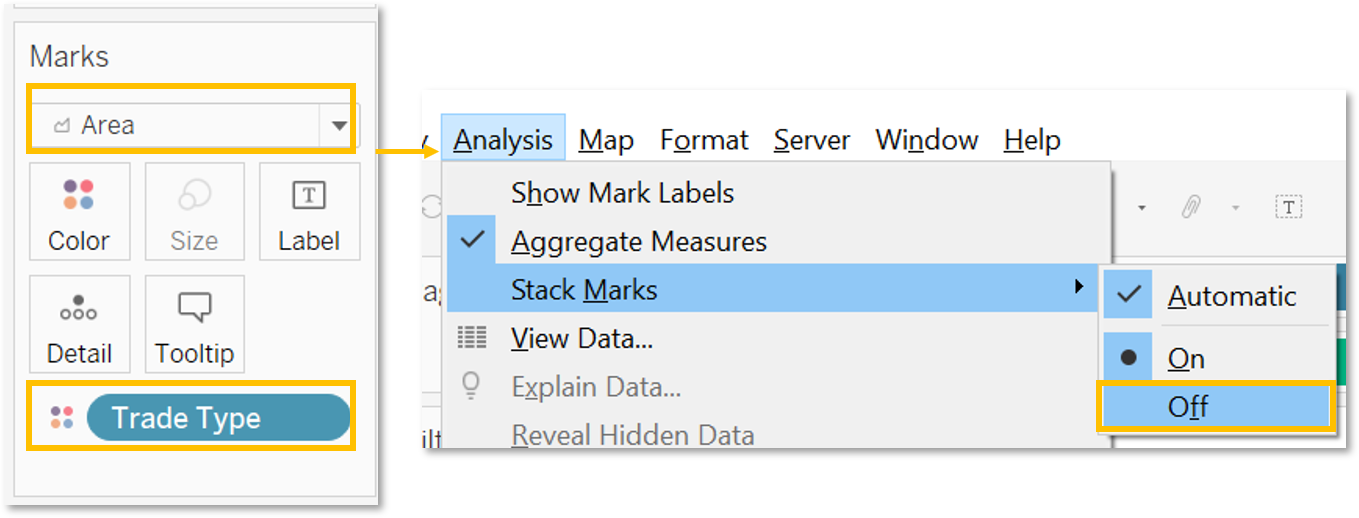Open the Color mark card
This screenshot has width=1359, height=518.
point(79,212)
